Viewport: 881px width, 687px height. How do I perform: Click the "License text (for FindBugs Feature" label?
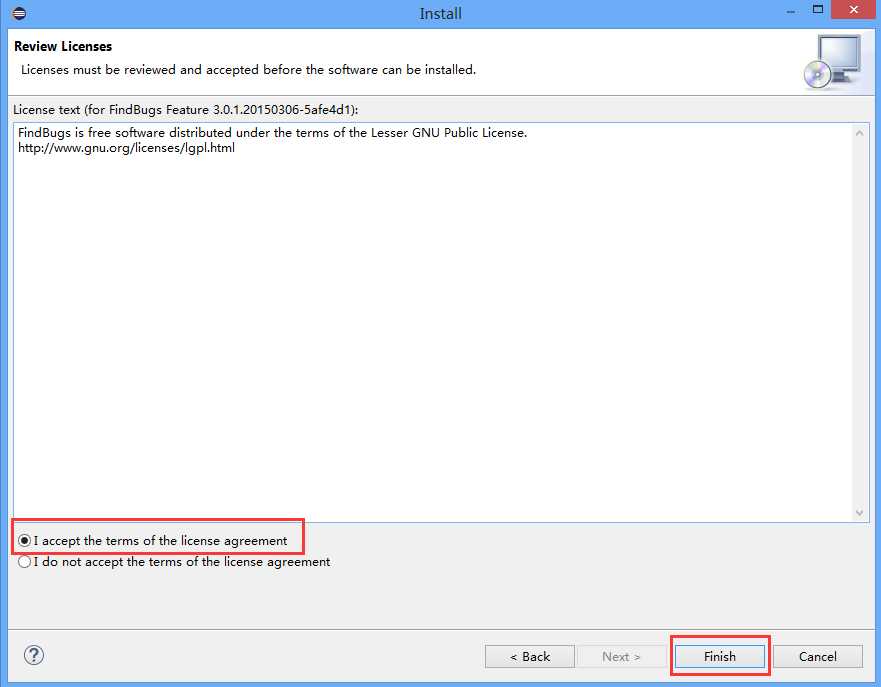pos(185,110)
